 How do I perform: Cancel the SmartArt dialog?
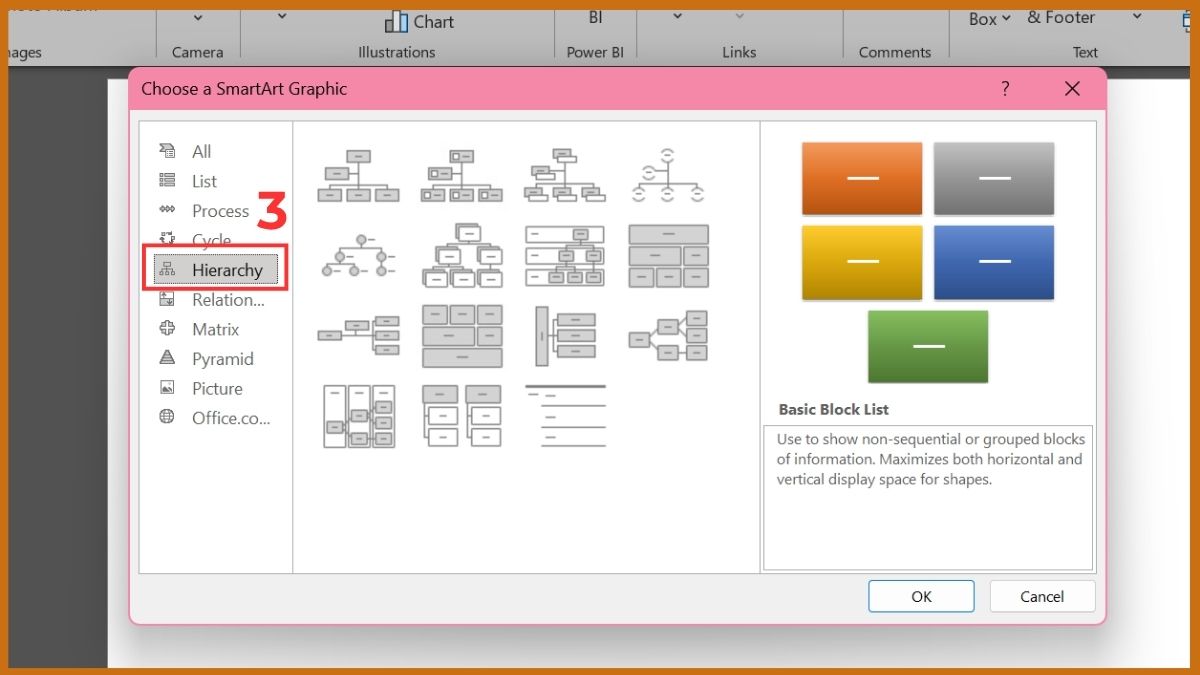(x=1042, y=597)
